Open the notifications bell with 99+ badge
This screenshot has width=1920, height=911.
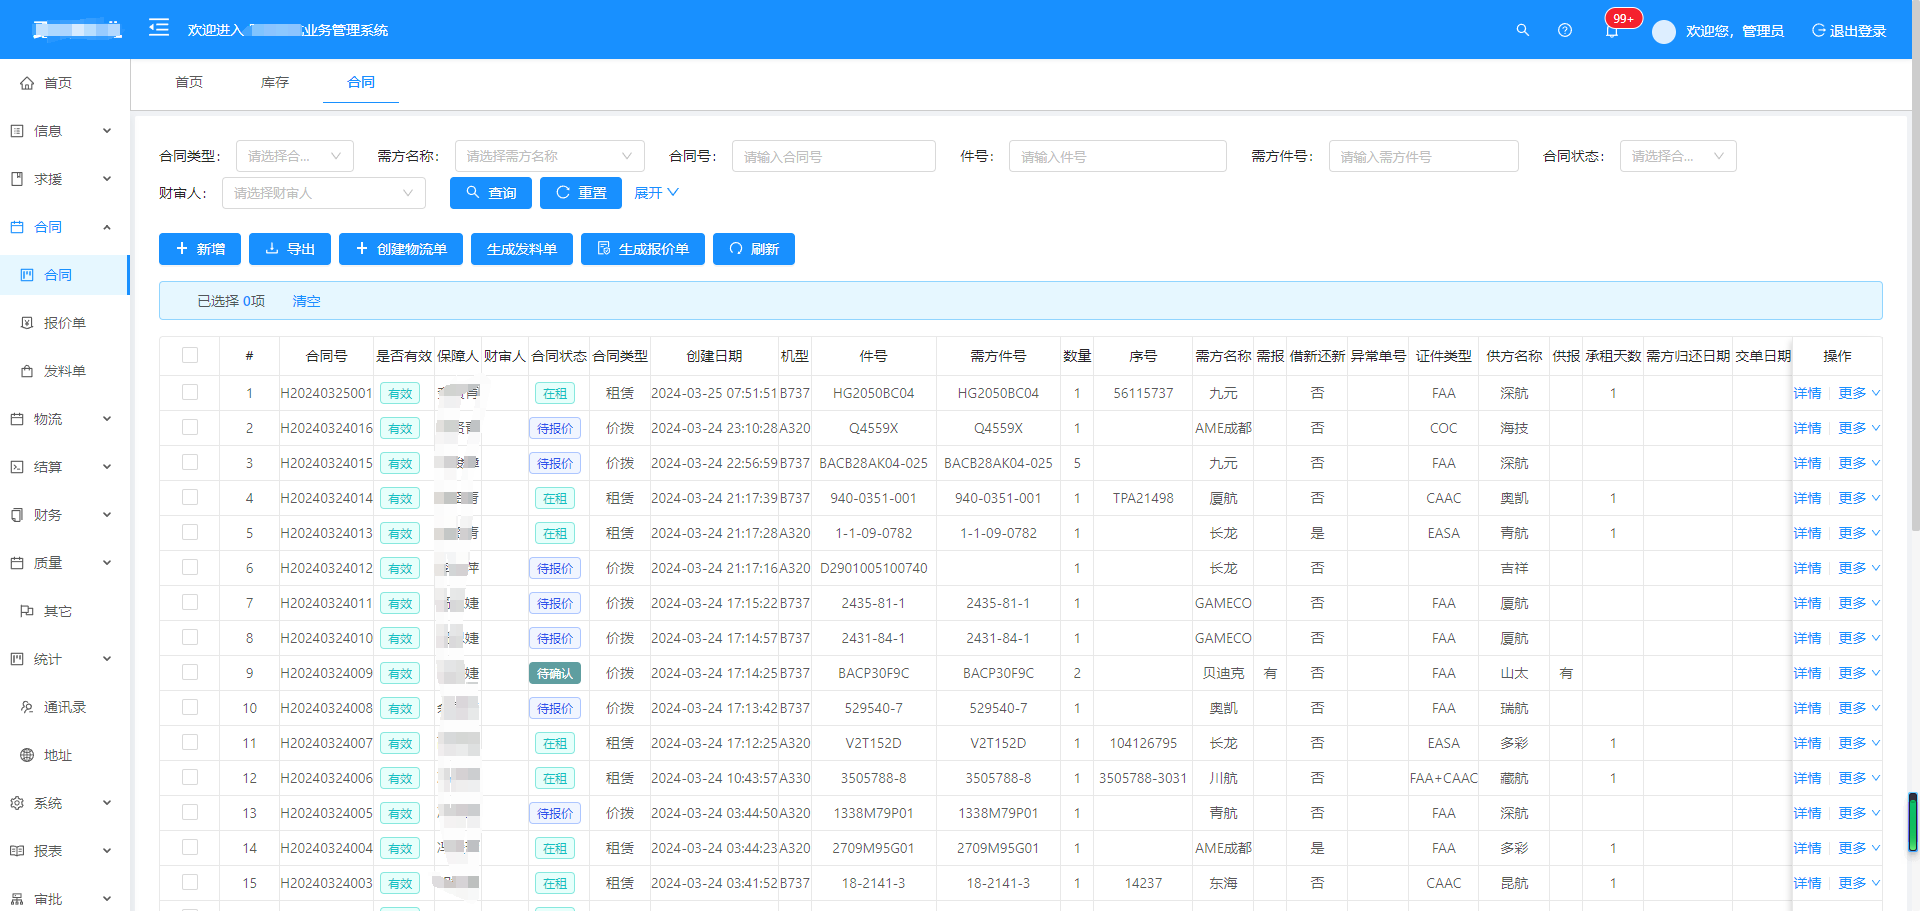point(1612,30)
